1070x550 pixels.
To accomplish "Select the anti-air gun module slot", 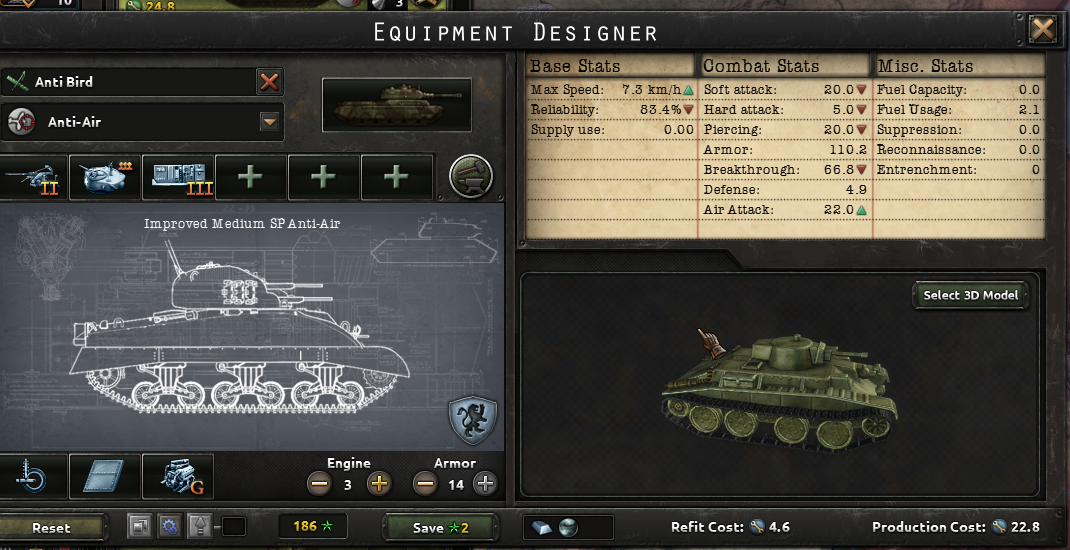I will click(32, 177).
